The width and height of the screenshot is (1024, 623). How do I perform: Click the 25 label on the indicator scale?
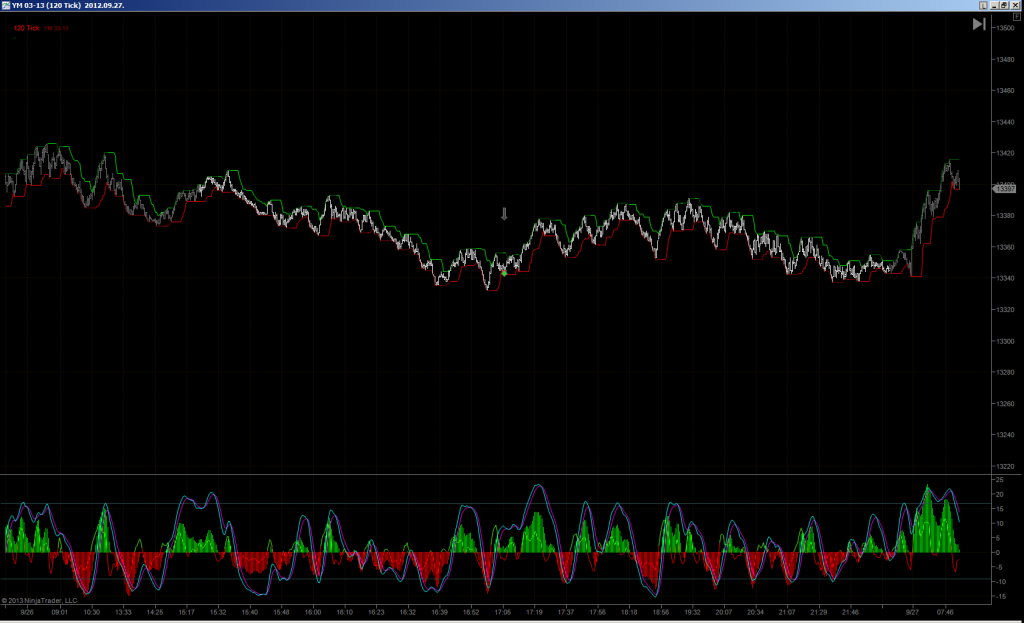click(x=999, y=480)
